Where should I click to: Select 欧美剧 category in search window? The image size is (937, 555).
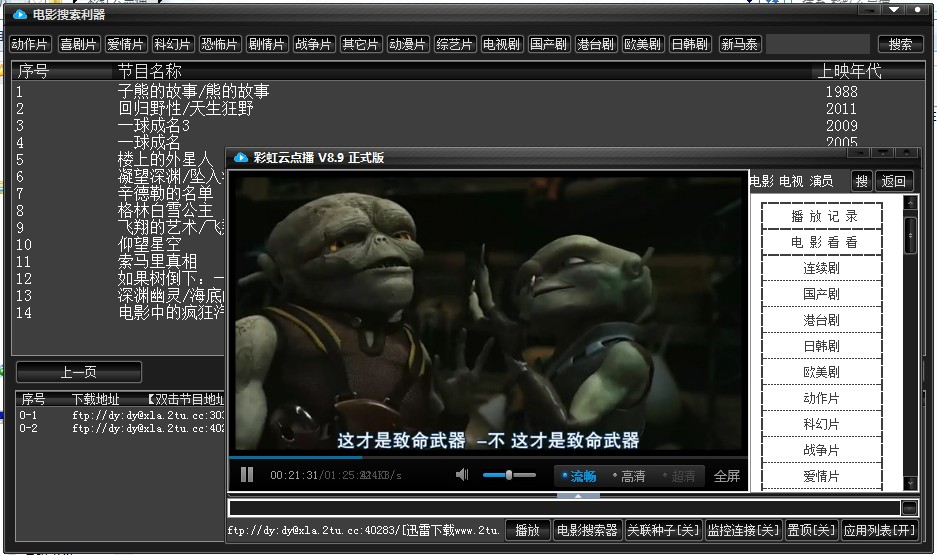644,44
